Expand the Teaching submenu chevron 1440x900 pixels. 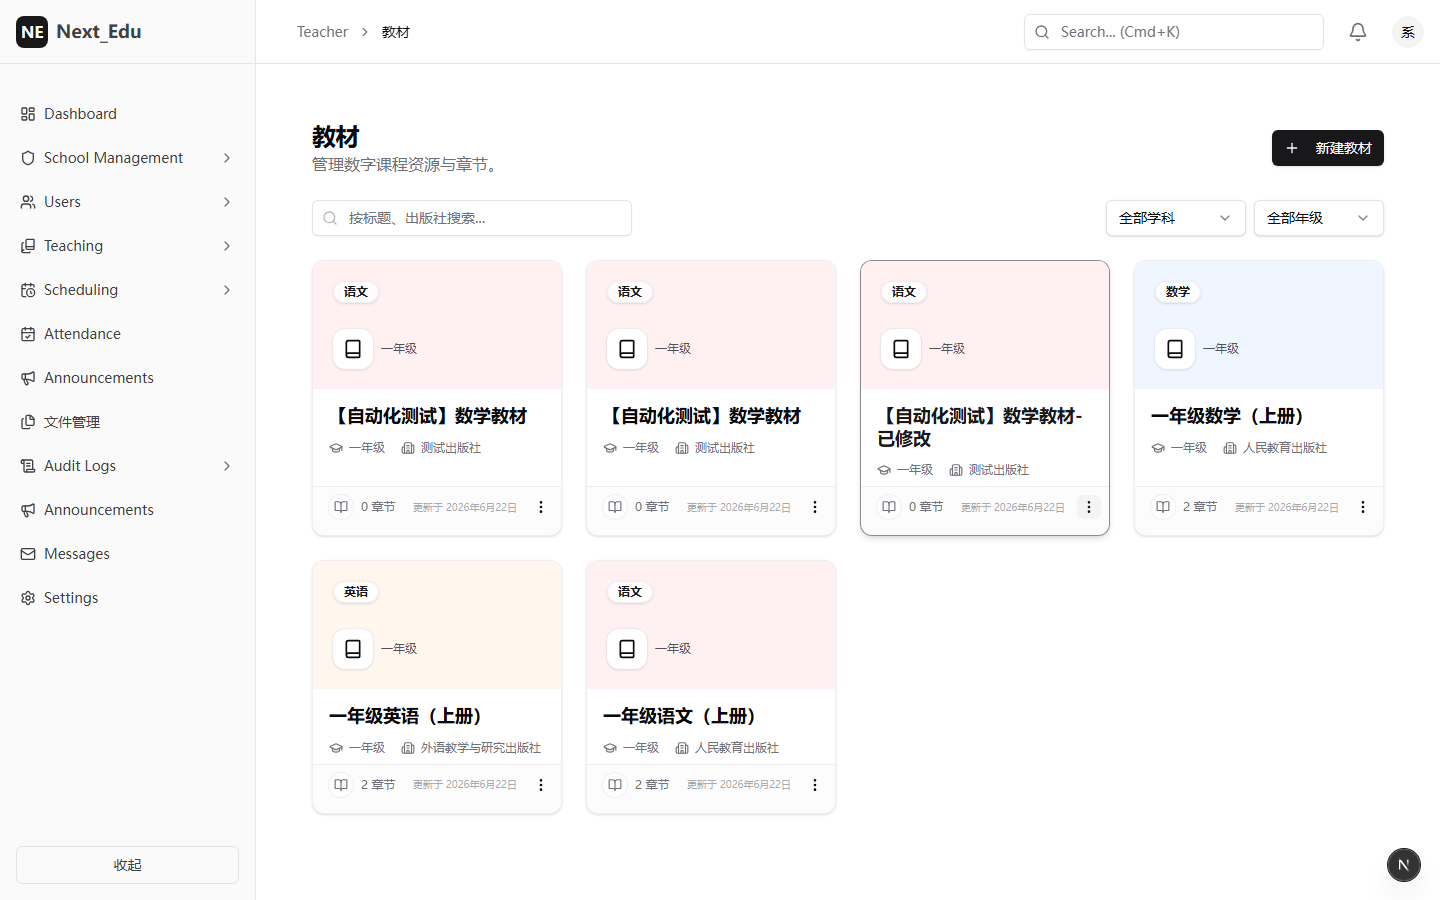coord(227,246)
